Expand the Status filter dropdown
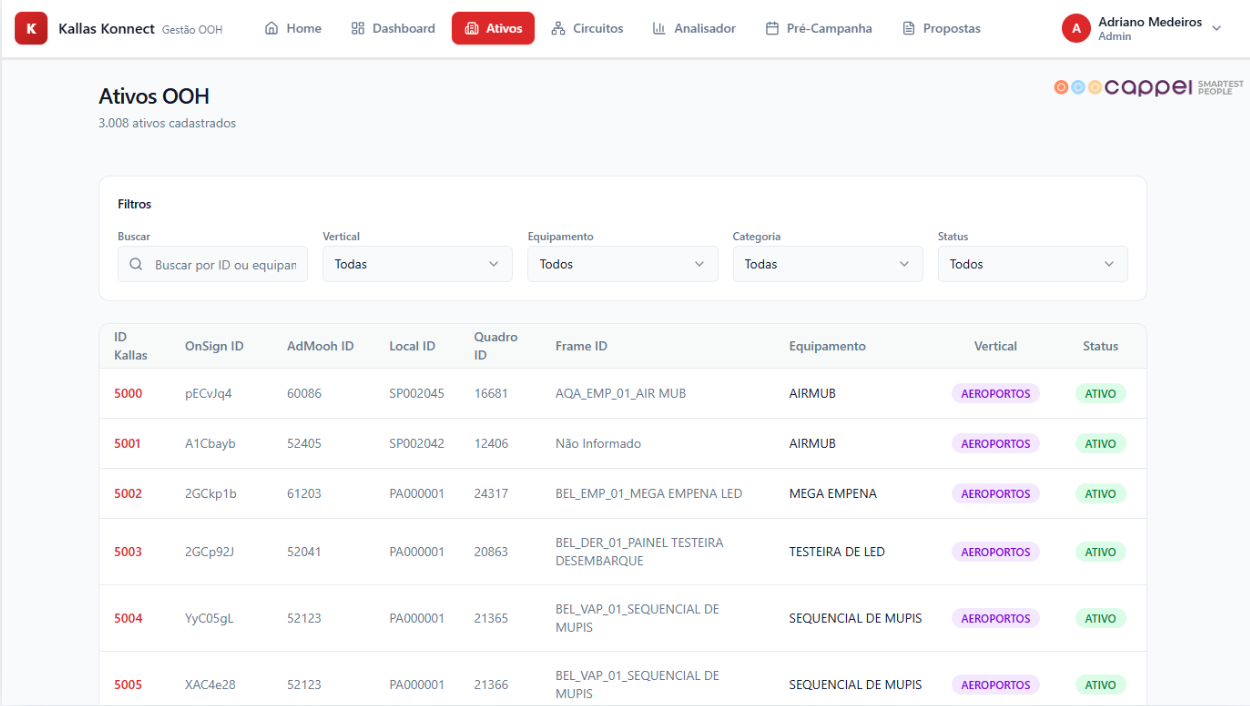 coord(1032,264)
